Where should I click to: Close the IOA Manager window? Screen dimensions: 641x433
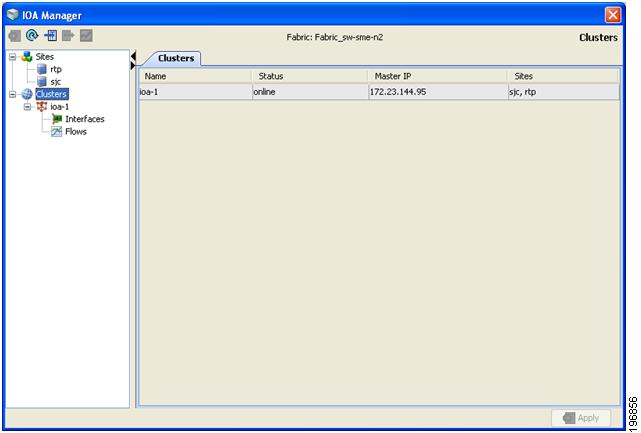click(613, 15)
